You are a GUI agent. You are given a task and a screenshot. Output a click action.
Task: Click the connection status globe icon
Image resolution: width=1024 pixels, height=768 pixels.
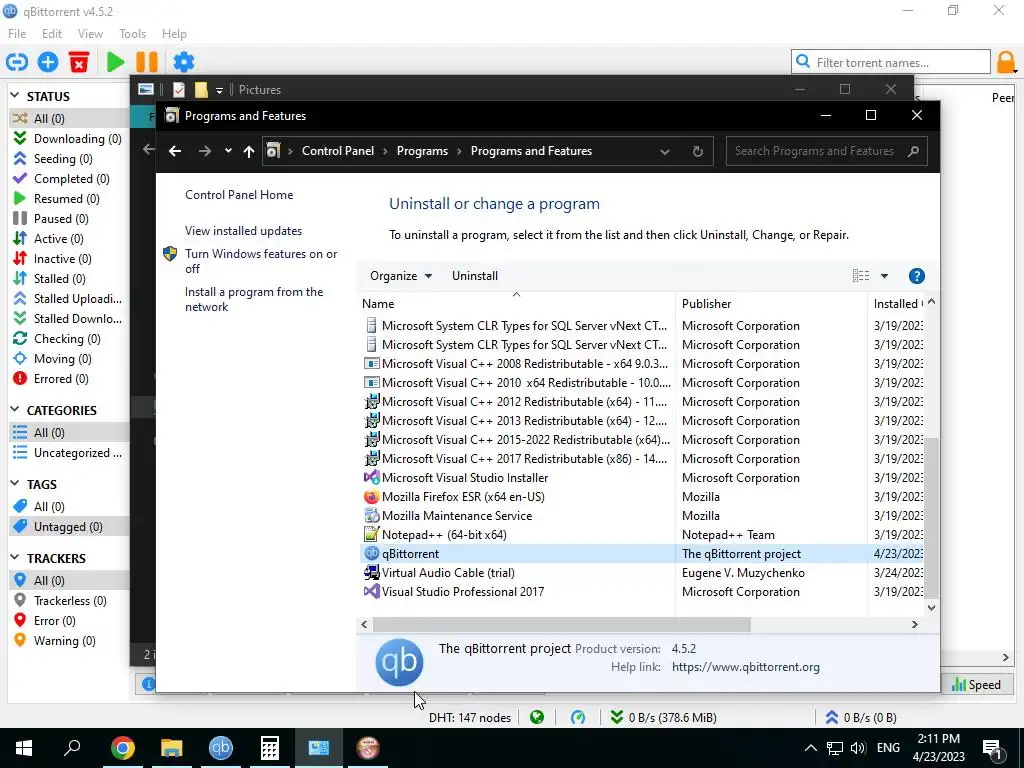click(x=537, y=718)
